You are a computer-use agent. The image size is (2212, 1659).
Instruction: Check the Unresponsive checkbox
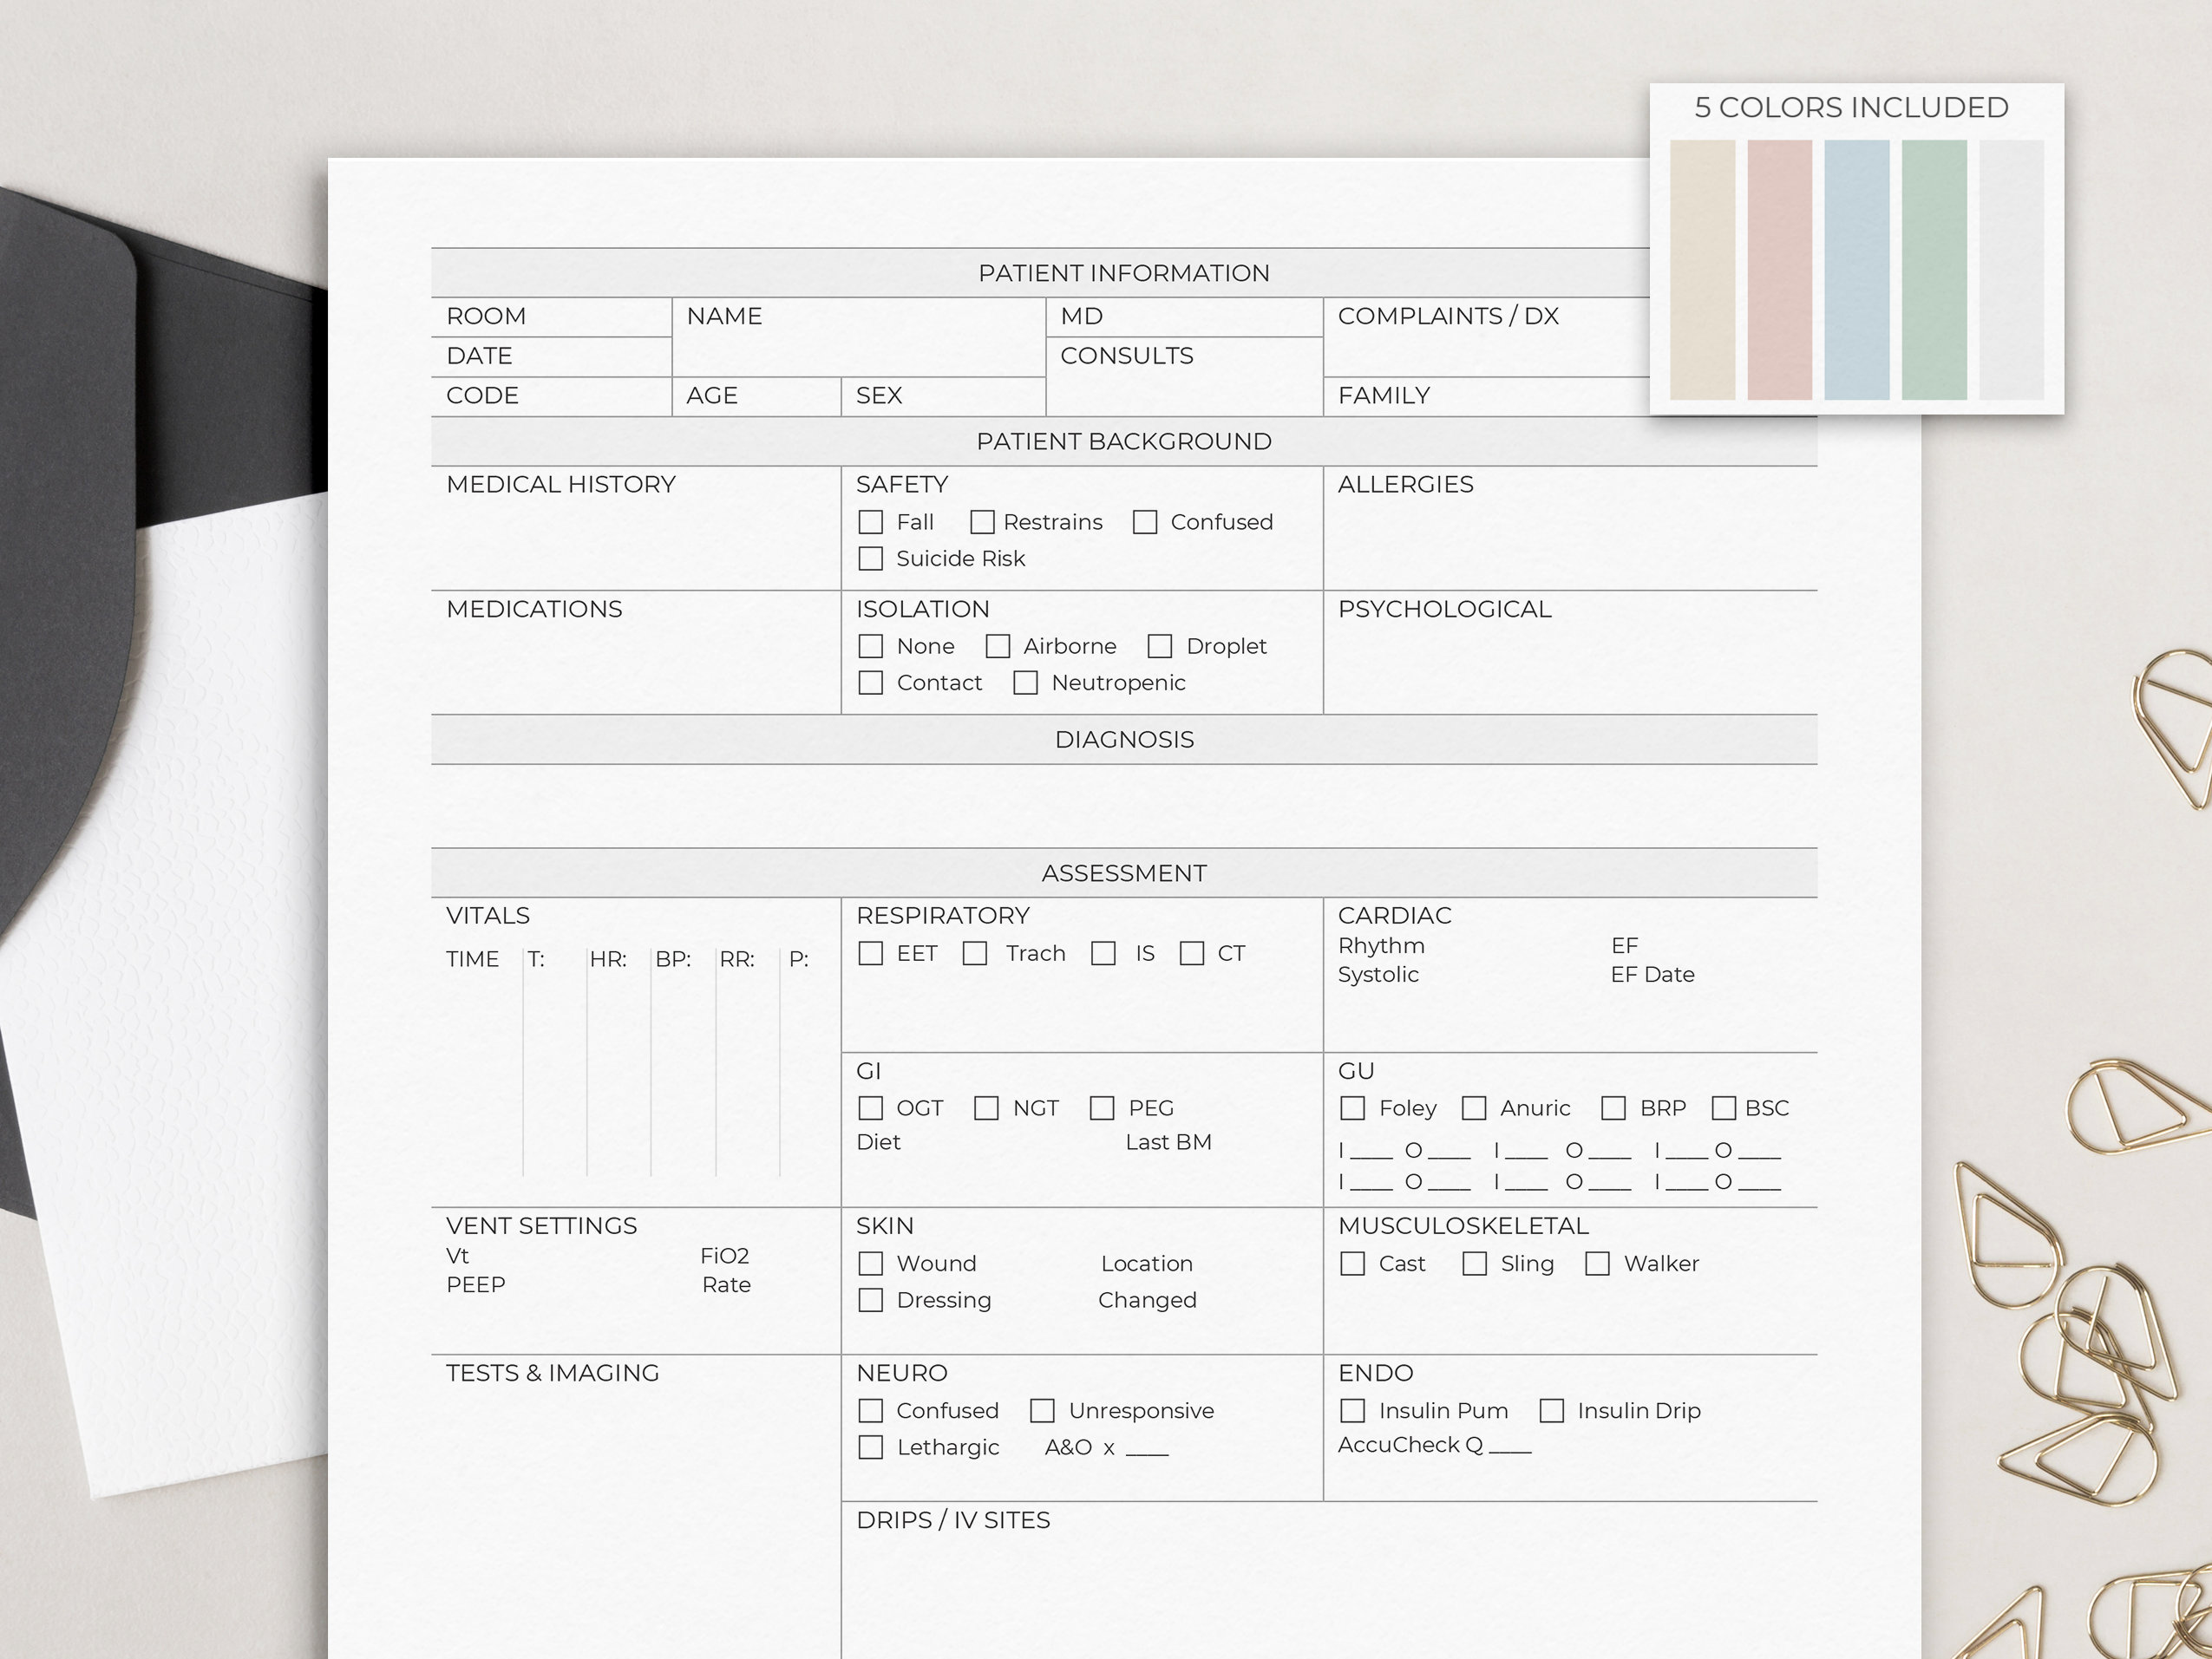click(x=1043, y=1410)
